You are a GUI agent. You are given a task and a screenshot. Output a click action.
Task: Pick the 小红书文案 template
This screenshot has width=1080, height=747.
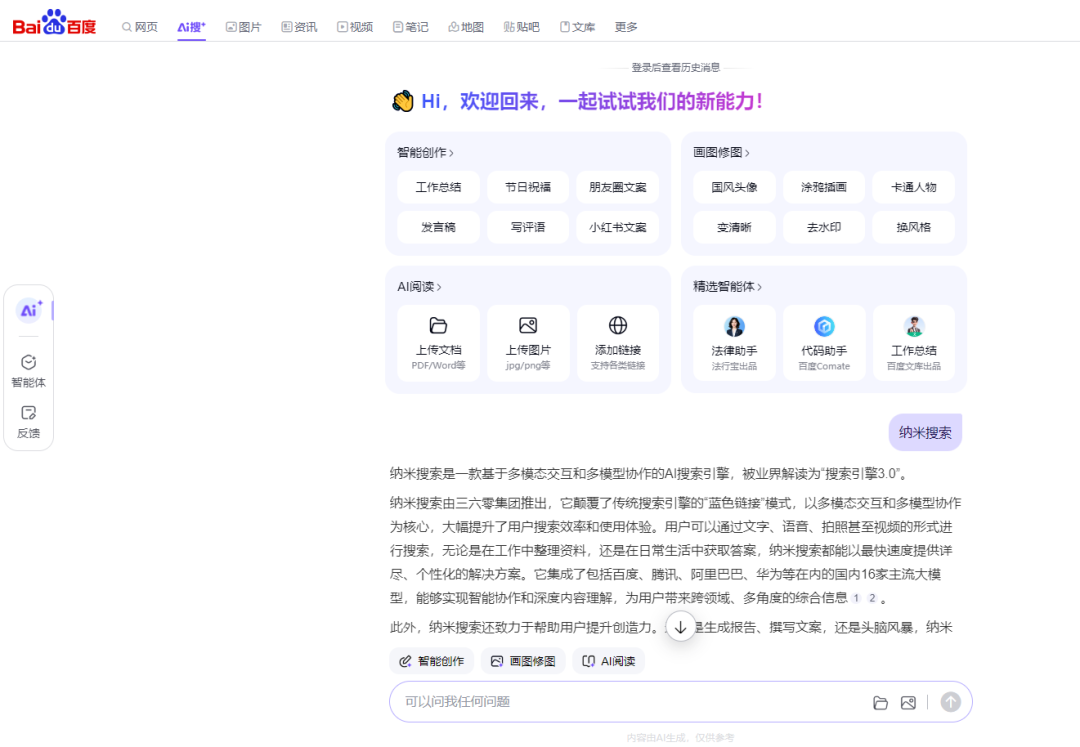click(618, 227)
